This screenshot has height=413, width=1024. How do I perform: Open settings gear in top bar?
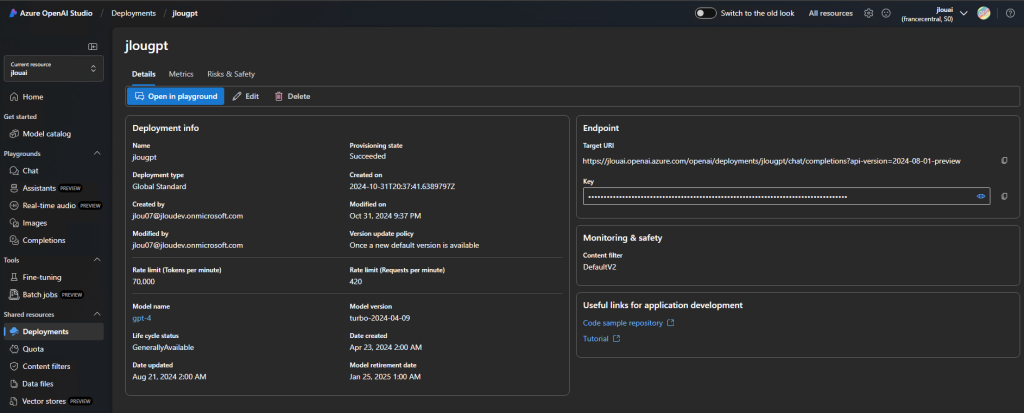[869, 13]
